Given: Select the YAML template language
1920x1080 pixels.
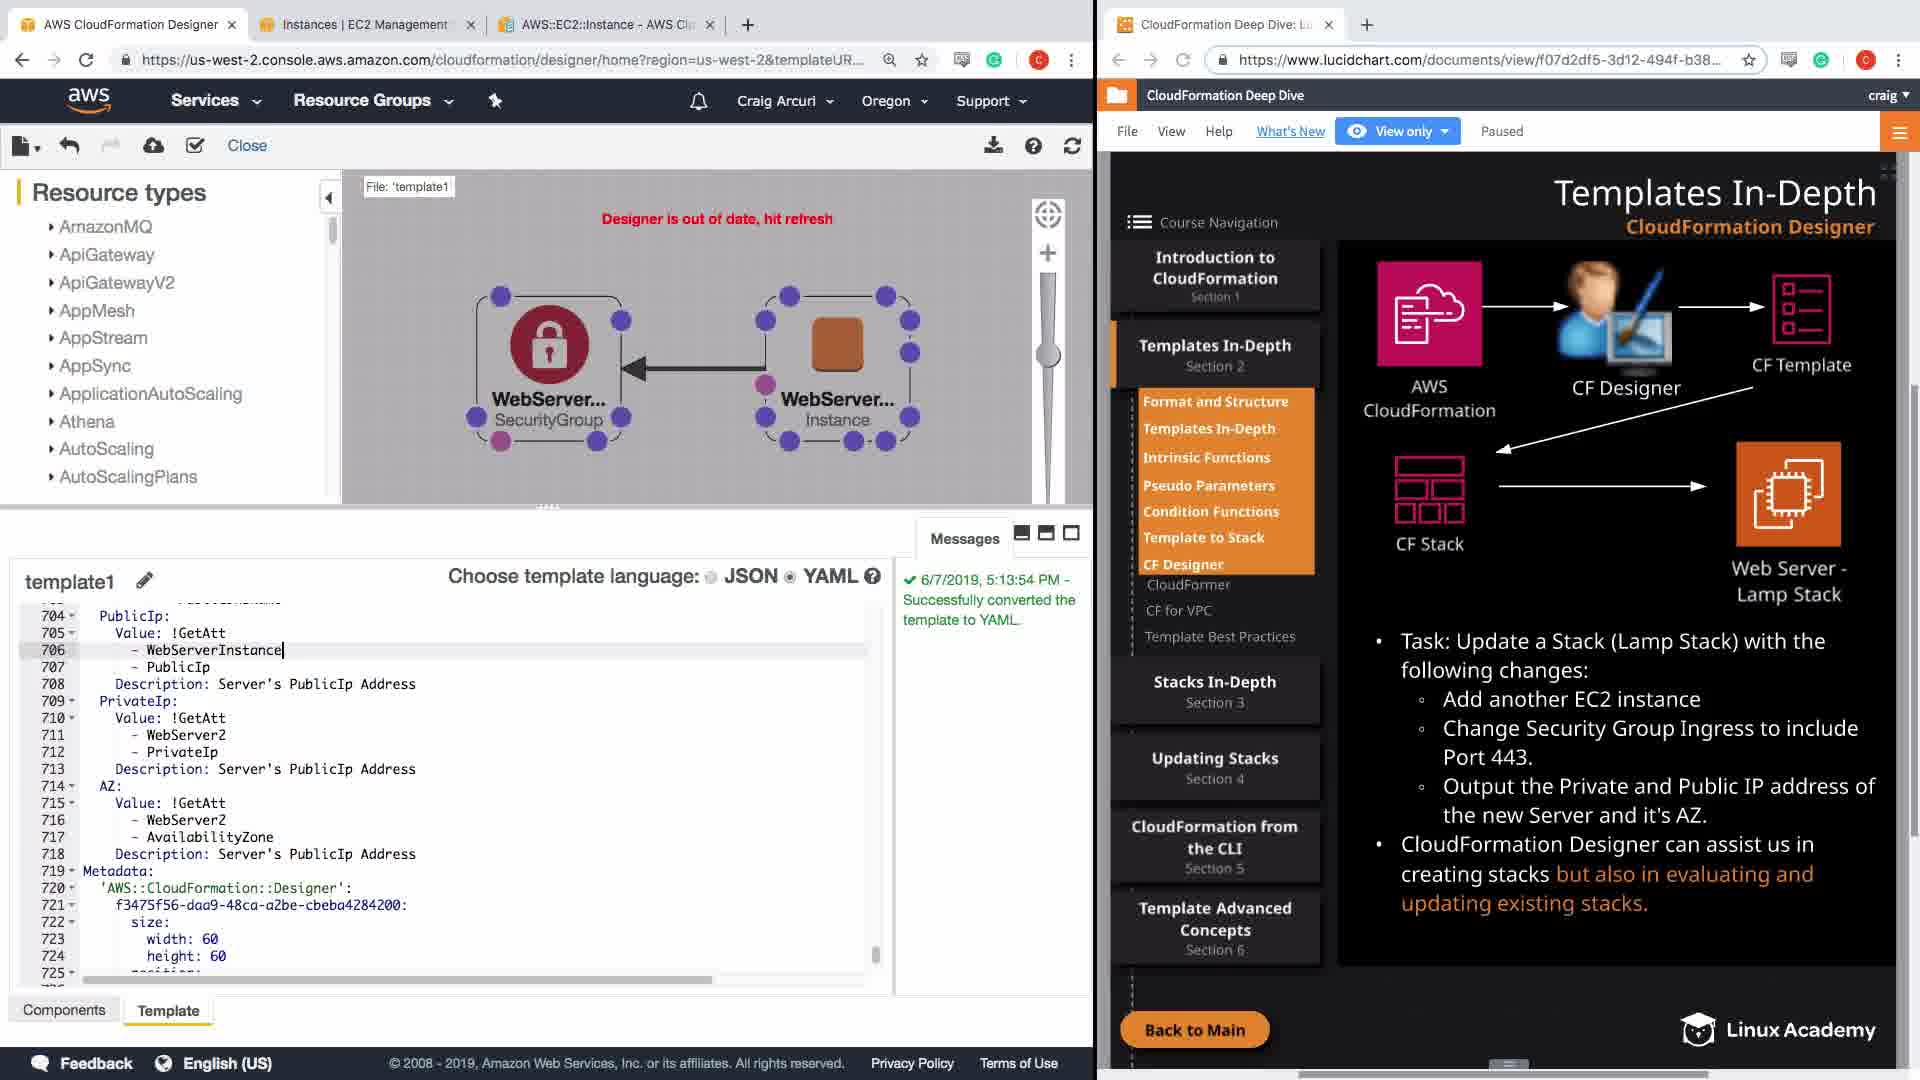Looking at the screenshot, I should click(x=790, y=577).
